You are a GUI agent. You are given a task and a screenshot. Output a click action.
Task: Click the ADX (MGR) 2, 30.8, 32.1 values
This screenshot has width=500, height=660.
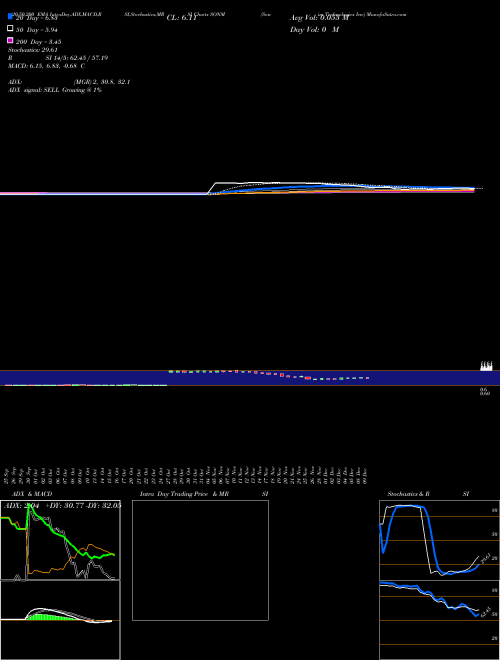[x=102, y=82]
